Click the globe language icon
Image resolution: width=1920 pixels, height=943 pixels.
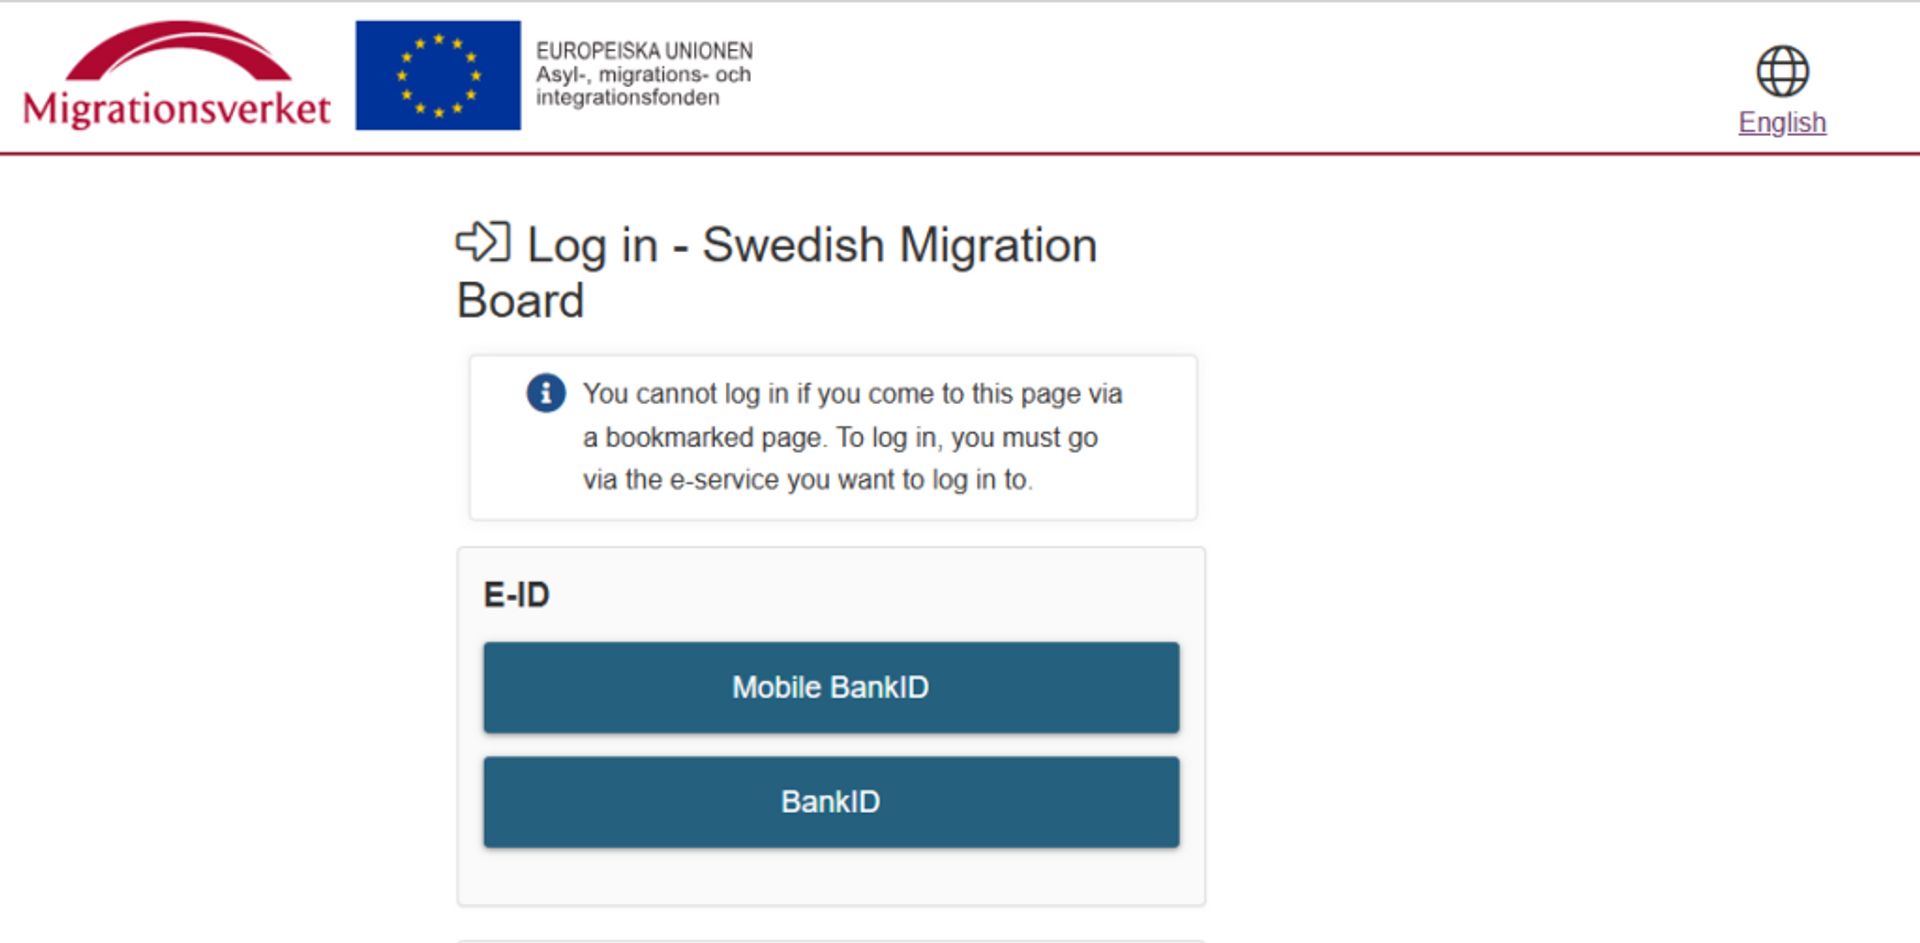point(1782,71)
